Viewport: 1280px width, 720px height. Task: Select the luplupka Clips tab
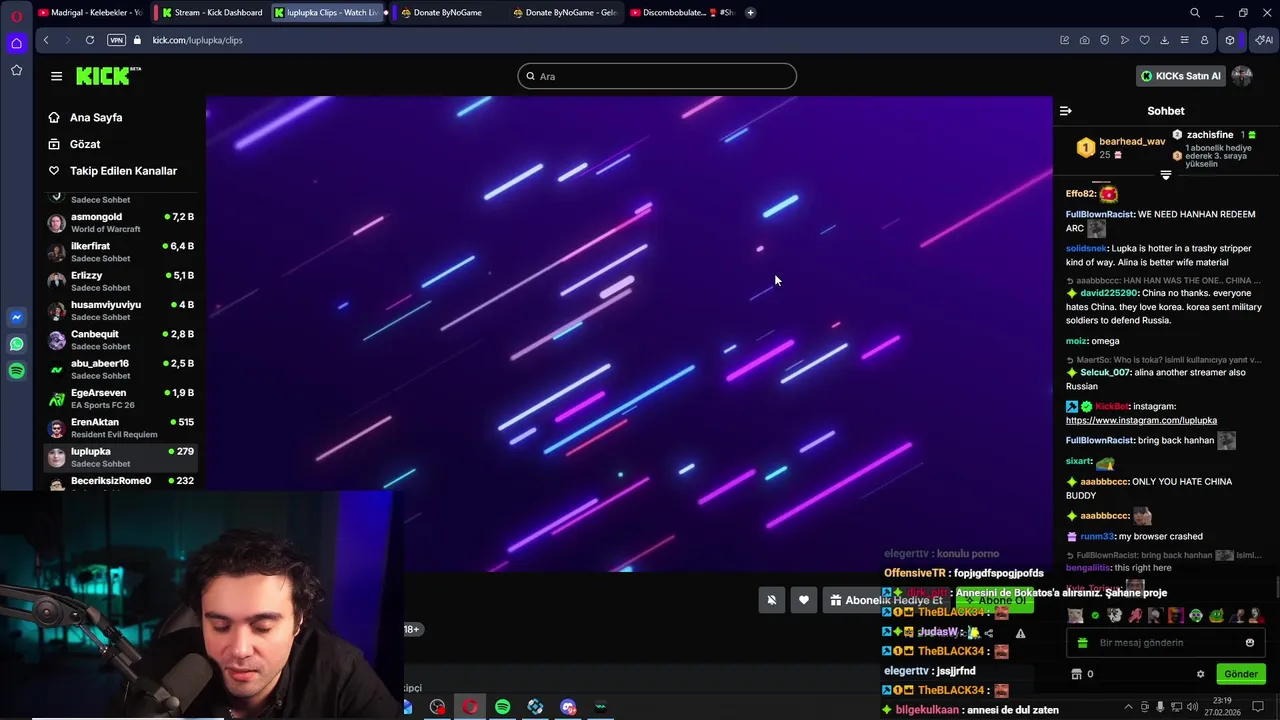tap(327, 13)
